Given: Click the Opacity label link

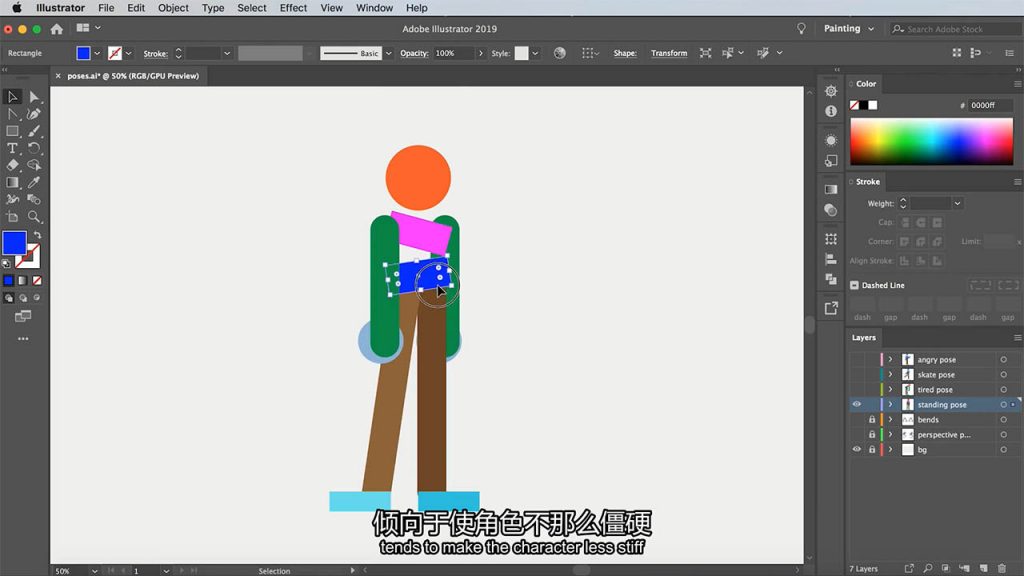Looking at the screenshot, I should click(x=414, y=53).
